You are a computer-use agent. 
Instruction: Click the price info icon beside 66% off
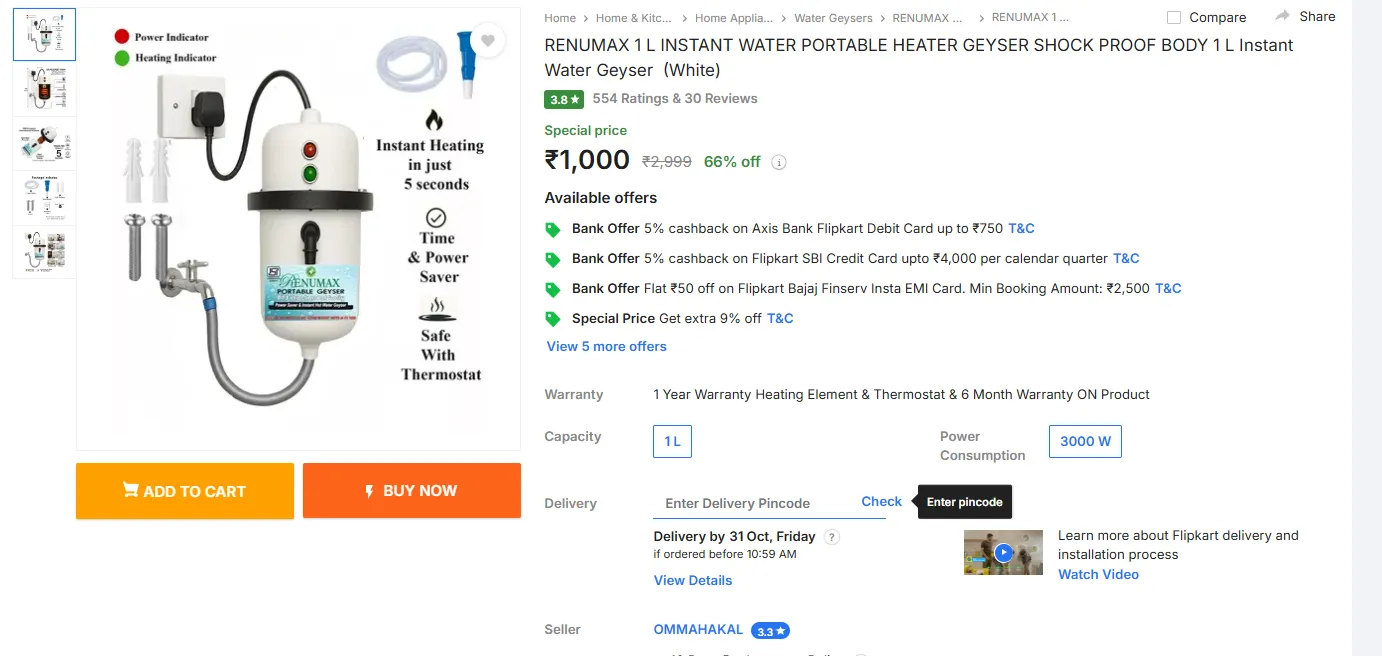[x=779, y=162]
